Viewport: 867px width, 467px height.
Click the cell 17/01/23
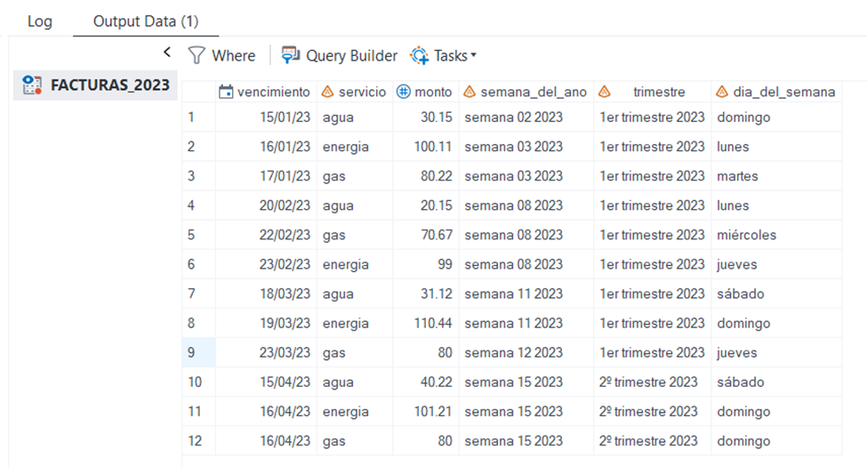tap(266, 176)
